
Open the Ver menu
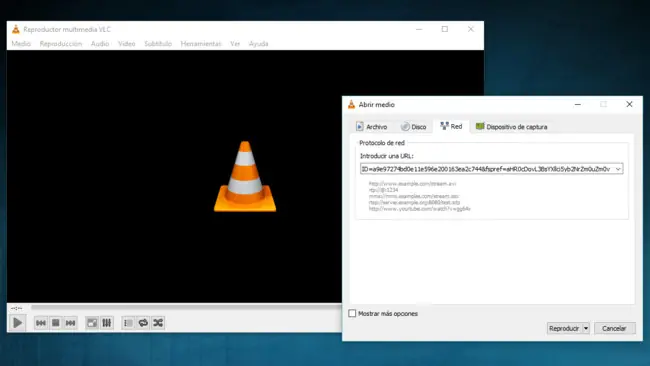click(235, 44)
